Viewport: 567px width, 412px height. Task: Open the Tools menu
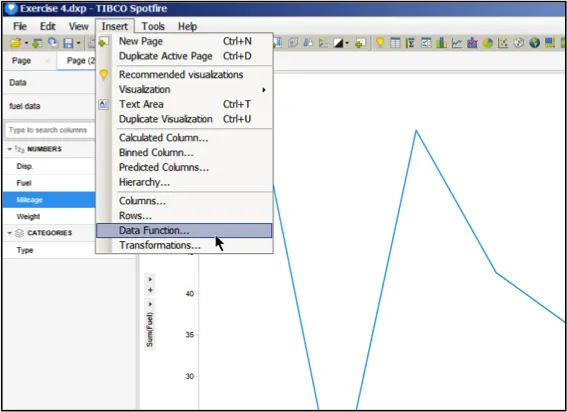(x=153, y=26)
